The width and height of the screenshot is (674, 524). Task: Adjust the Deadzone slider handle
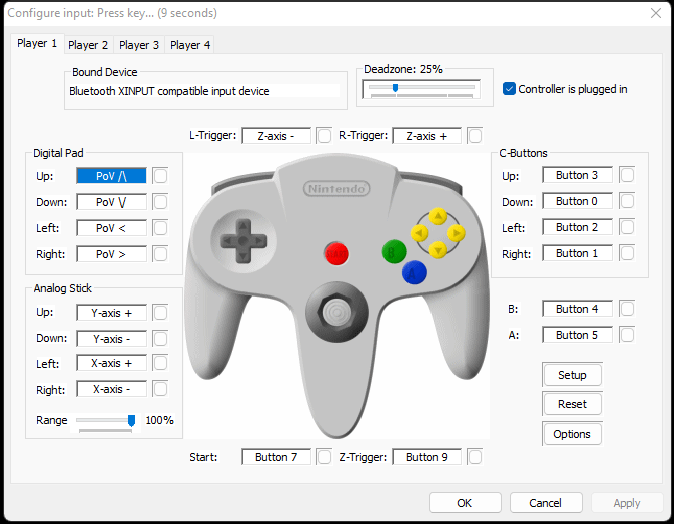[395, 88]
